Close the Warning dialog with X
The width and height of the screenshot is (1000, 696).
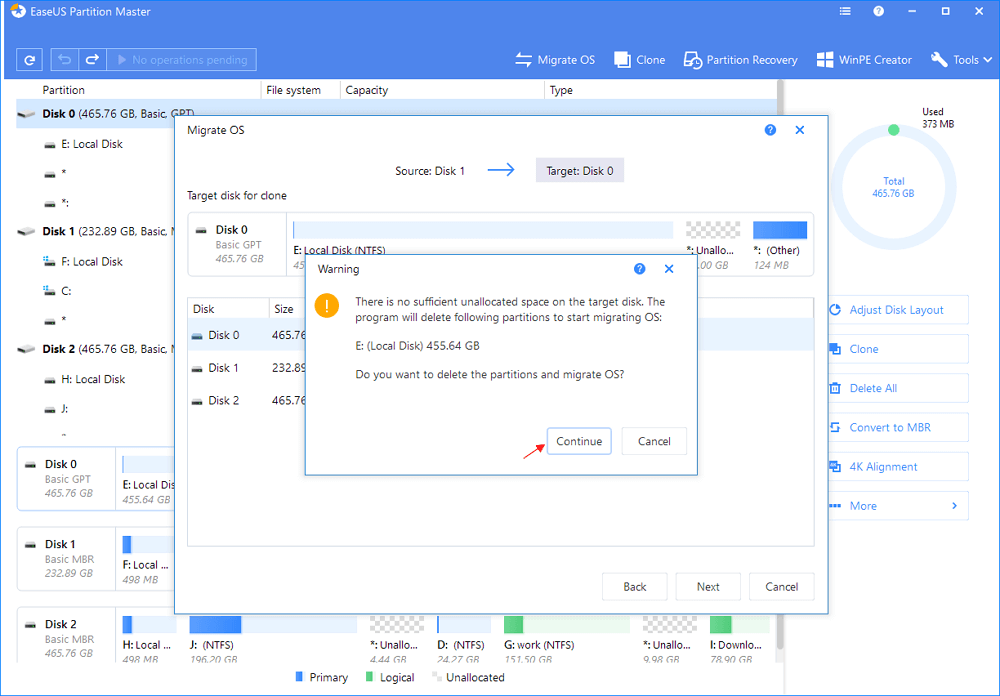pyautogui.click(x=669, y=269)
